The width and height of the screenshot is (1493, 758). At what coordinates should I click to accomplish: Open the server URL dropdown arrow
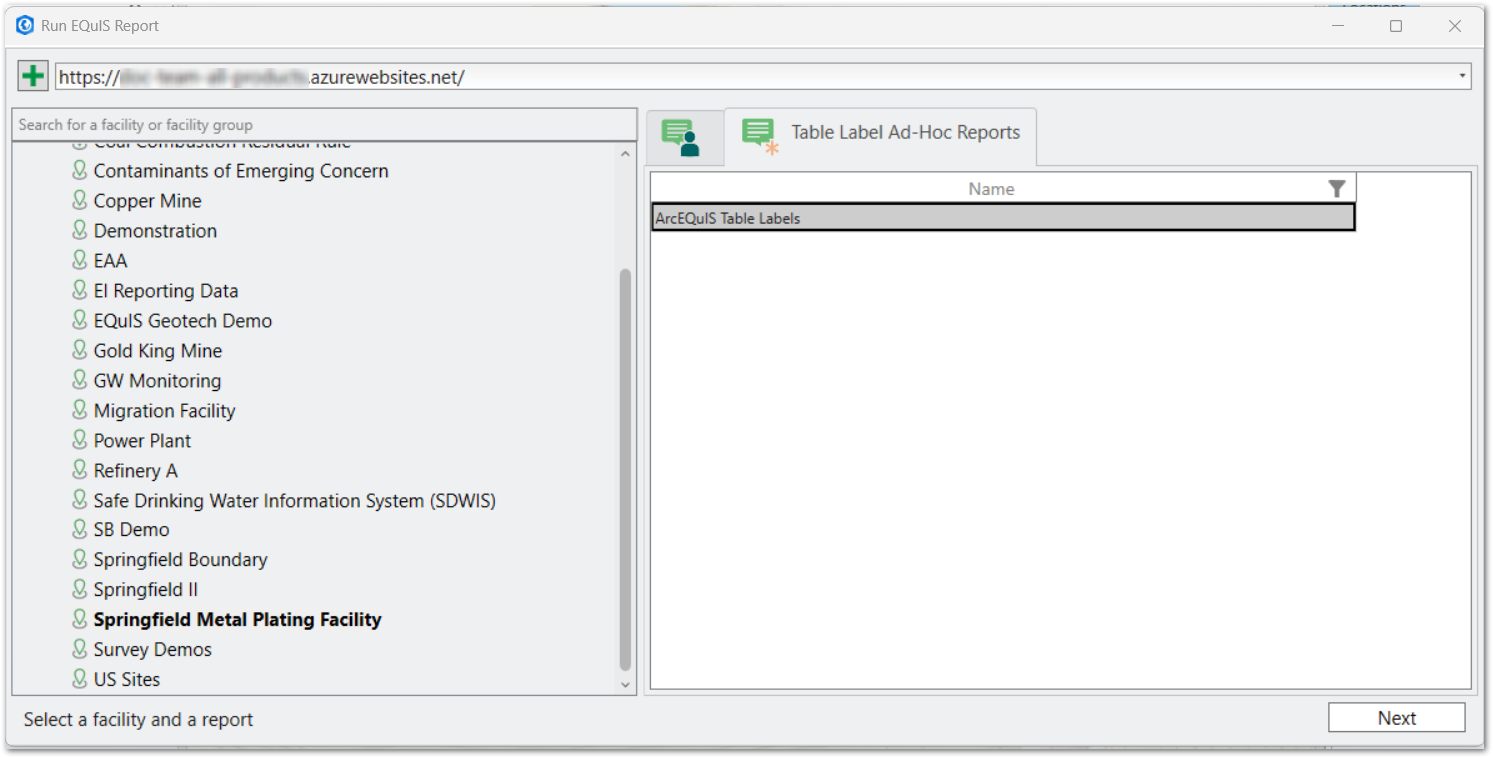(1462, 76)
